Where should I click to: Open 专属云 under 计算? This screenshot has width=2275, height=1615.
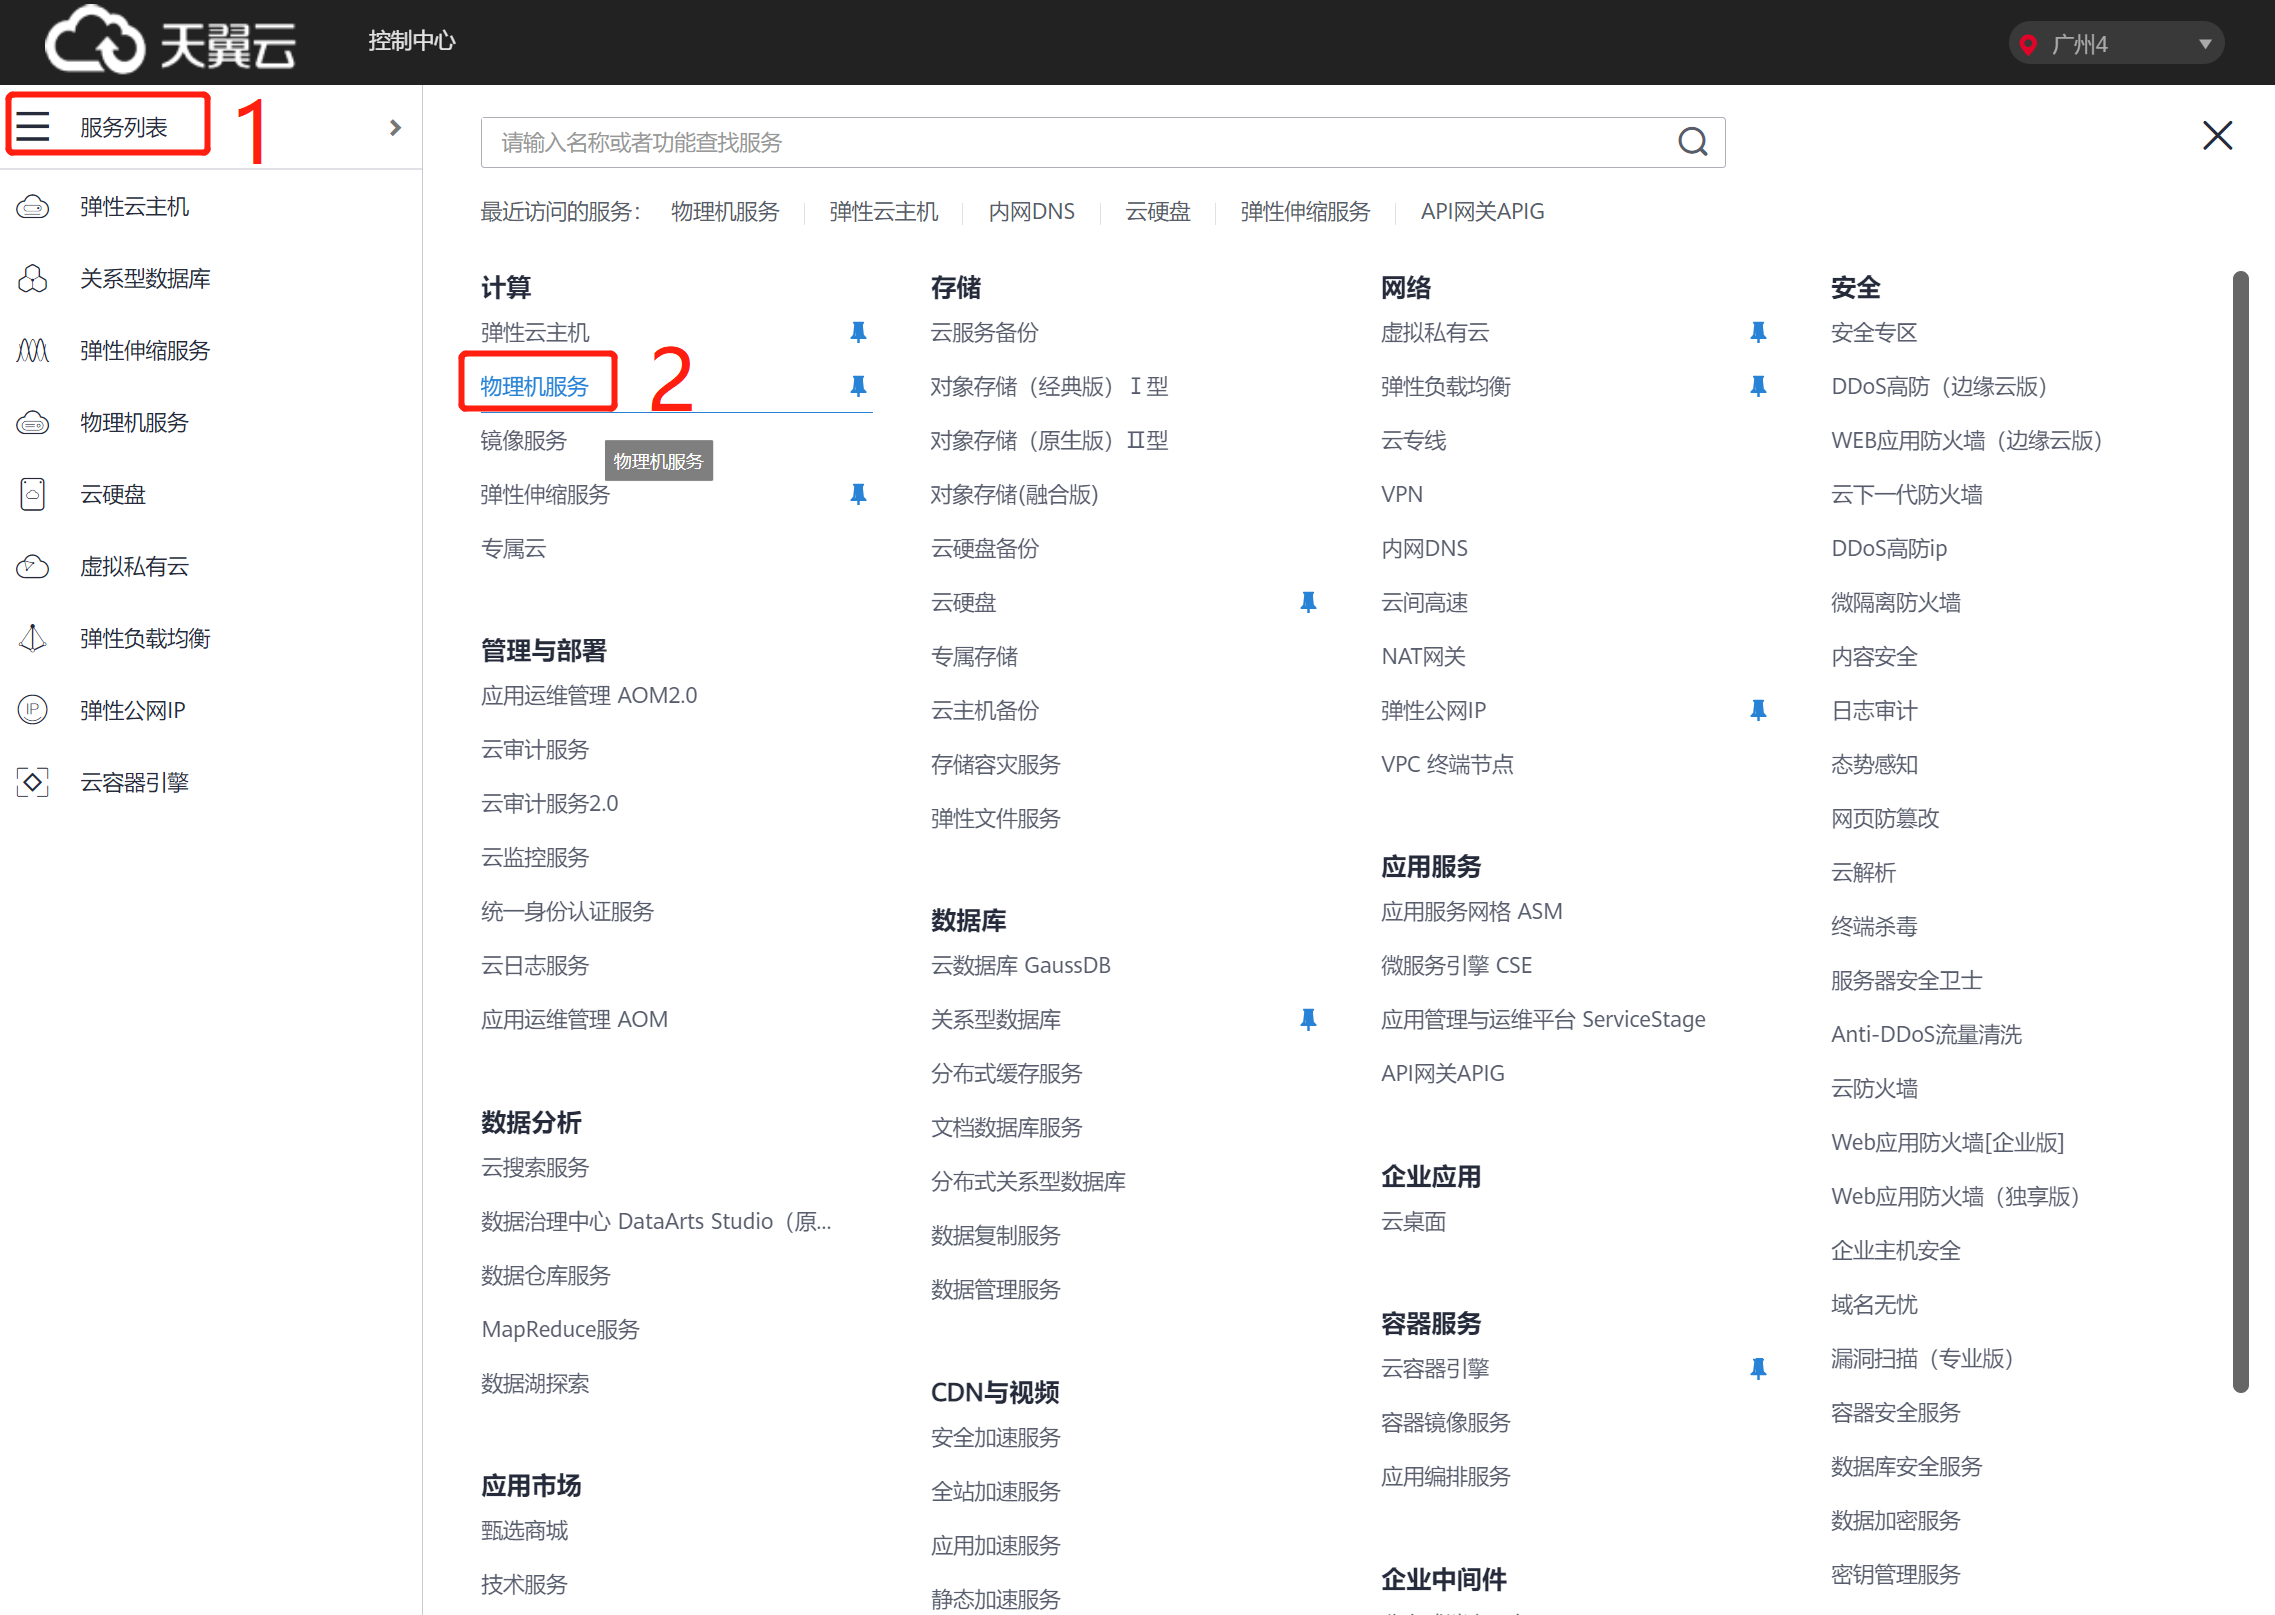[513, 548]
